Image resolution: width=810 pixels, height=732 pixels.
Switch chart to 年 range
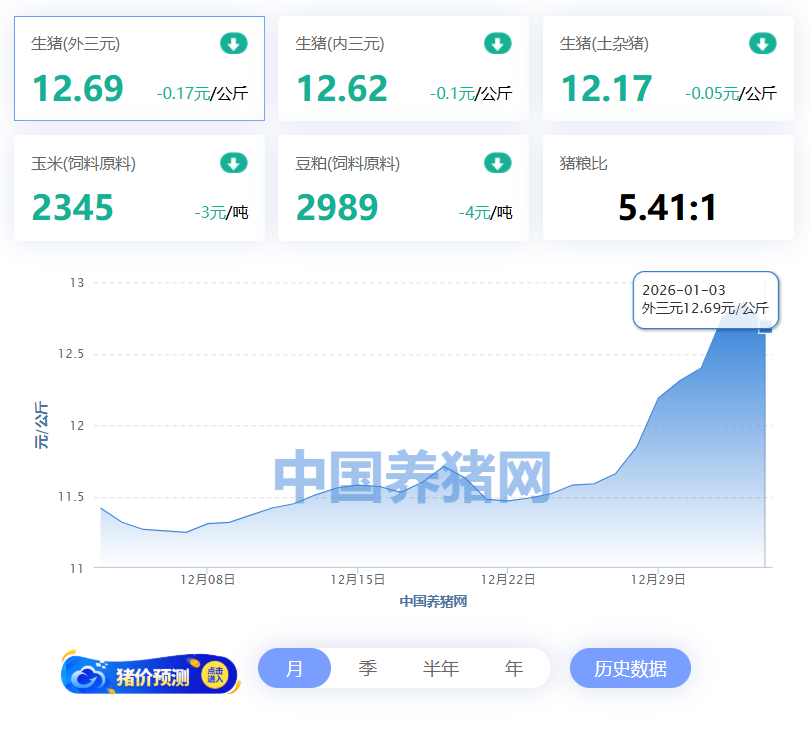(514, 669)
